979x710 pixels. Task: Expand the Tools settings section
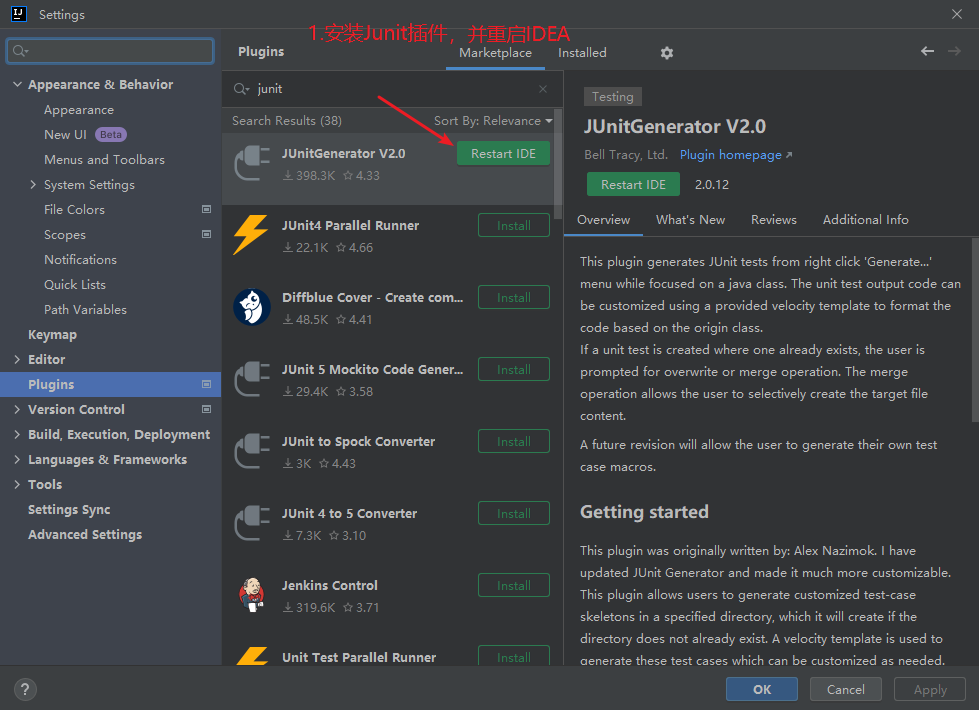click(17, 484)
